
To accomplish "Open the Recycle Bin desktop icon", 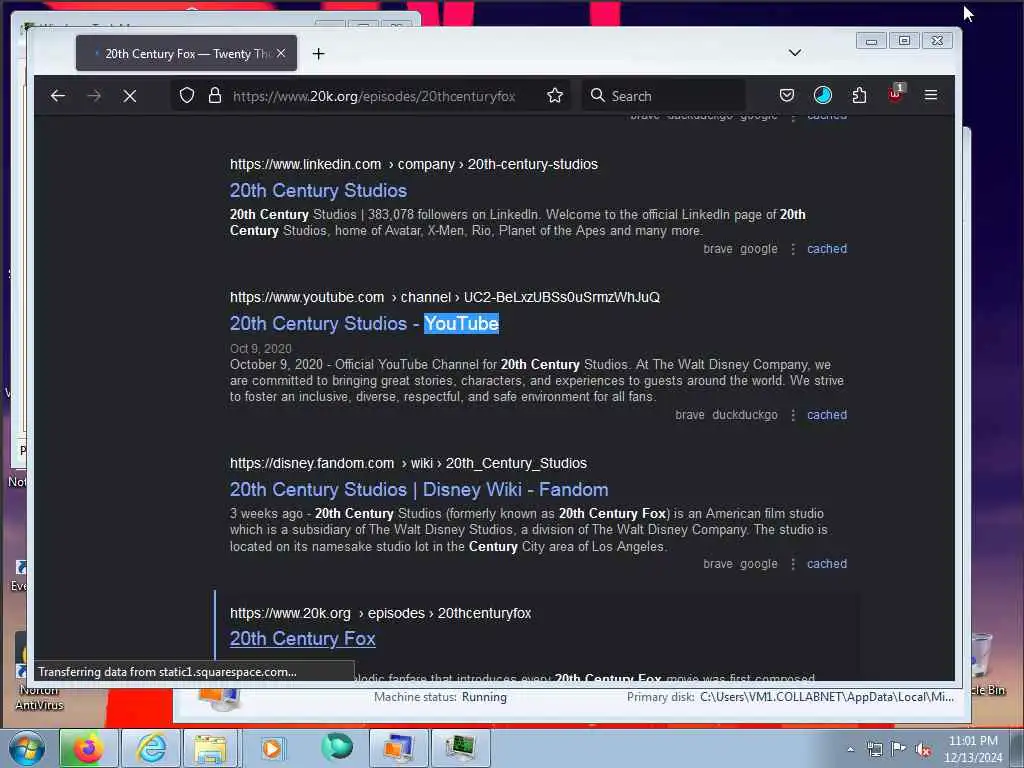I will tap(984, 665).
